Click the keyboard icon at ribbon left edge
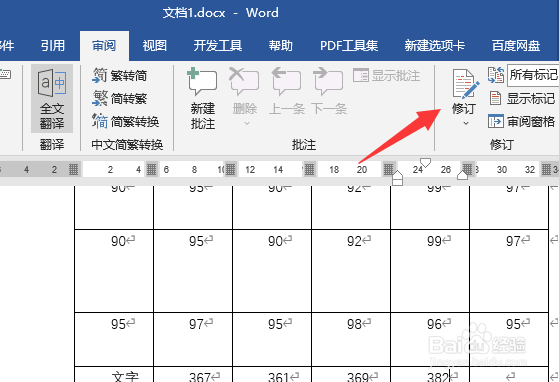The width and height of the screenshot is (559, 382). click(x=5, y=74)
